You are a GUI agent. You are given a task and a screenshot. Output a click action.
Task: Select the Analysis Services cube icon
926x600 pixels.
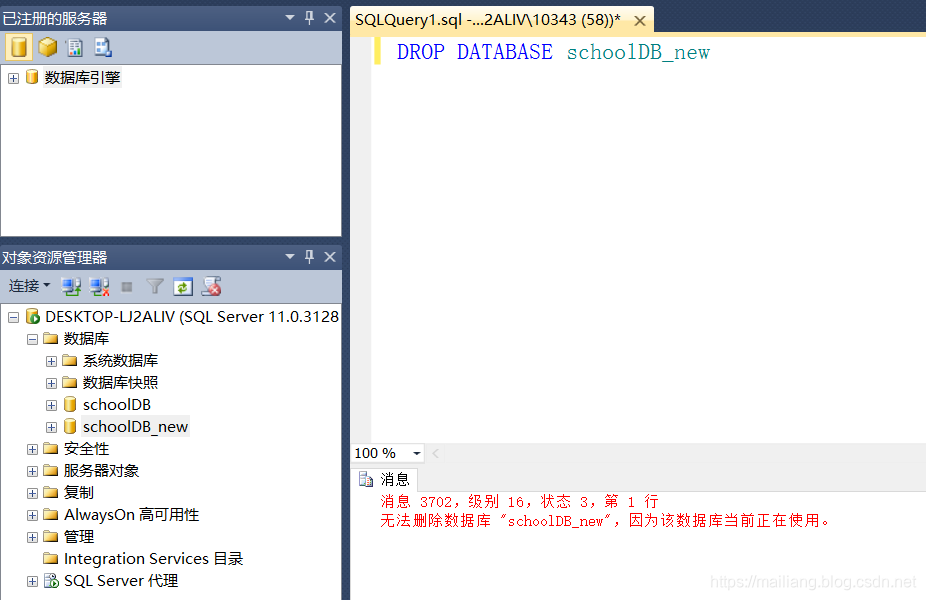[48, 47]
